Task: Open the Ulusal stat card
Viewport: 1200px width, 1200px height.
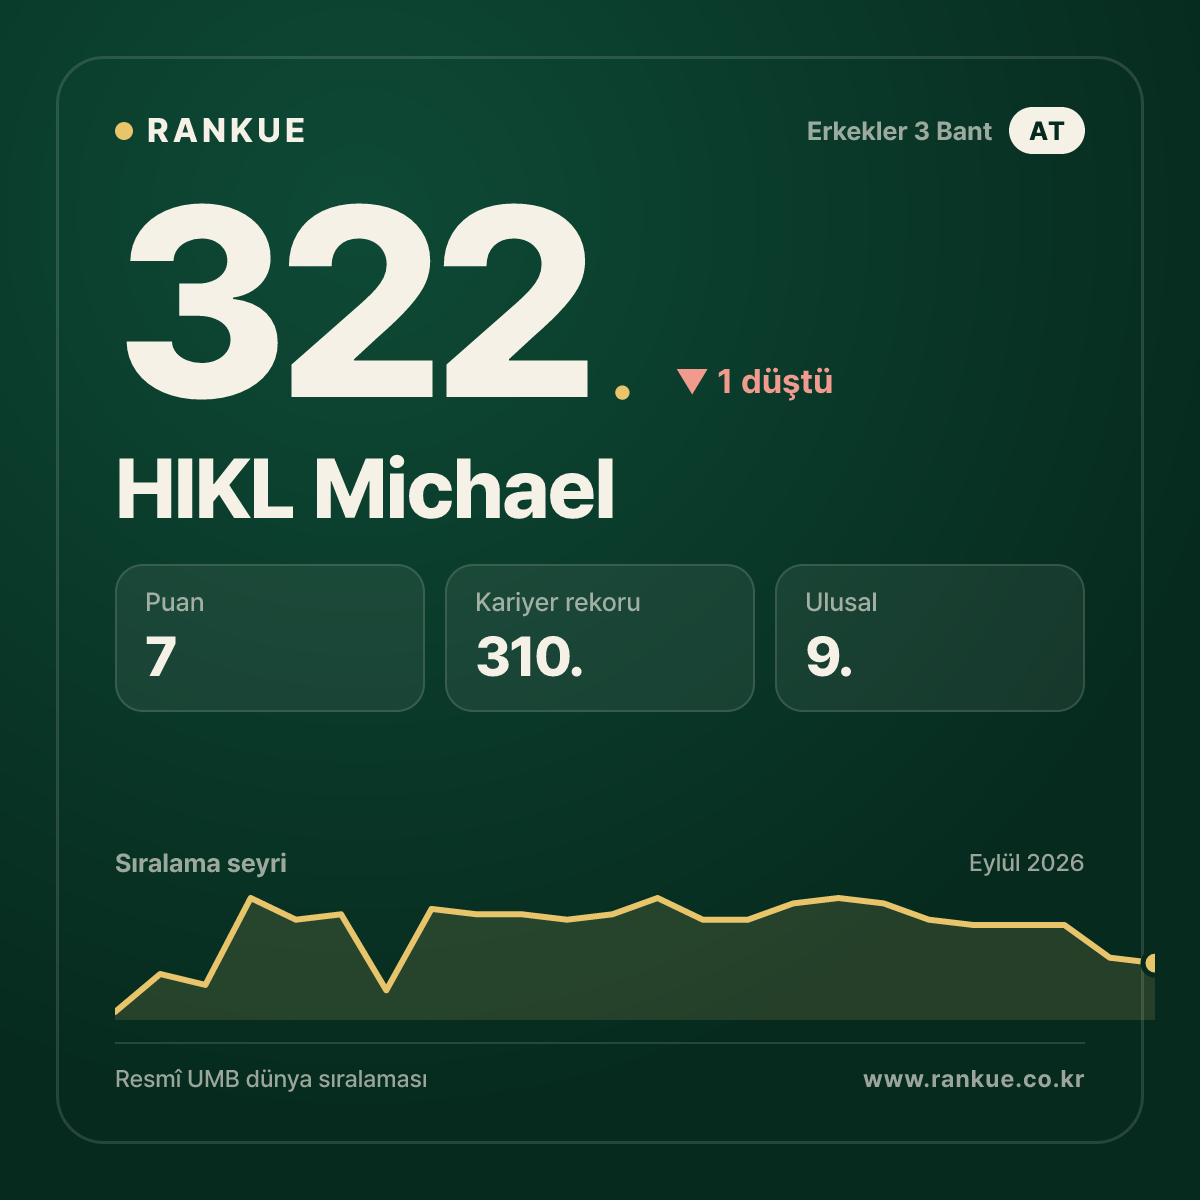Action: point(930,638)
